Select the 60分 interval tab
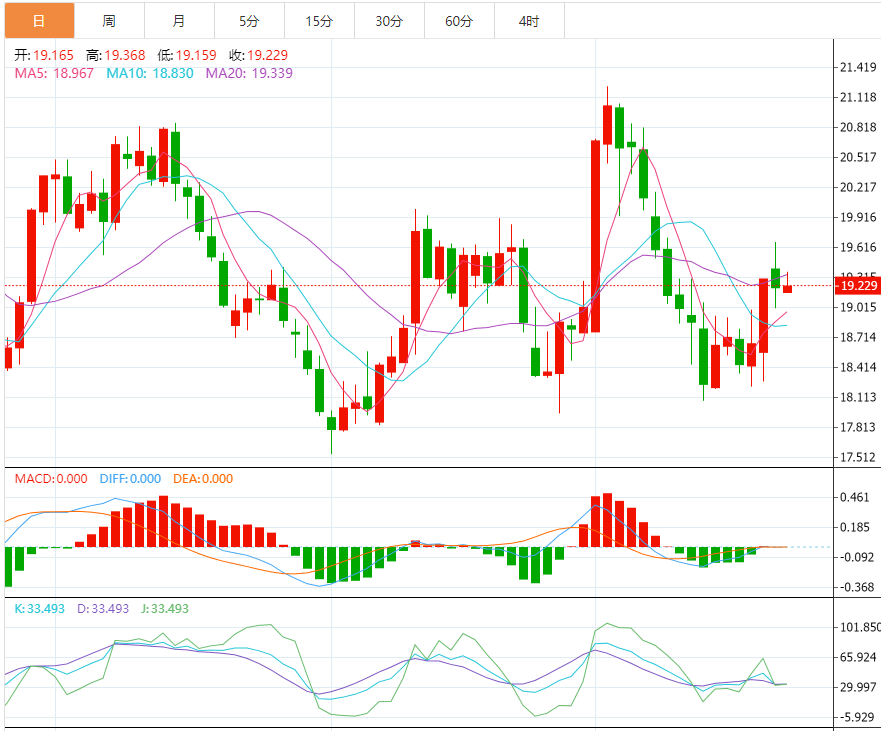The width and height of the screenshot is (881, 731). [459, 20]
